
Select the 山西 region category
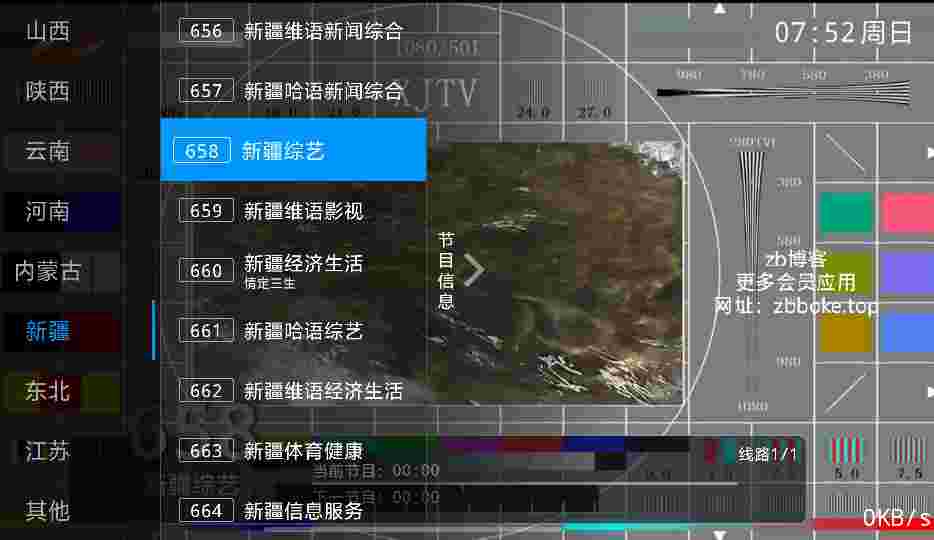[48, 31]
